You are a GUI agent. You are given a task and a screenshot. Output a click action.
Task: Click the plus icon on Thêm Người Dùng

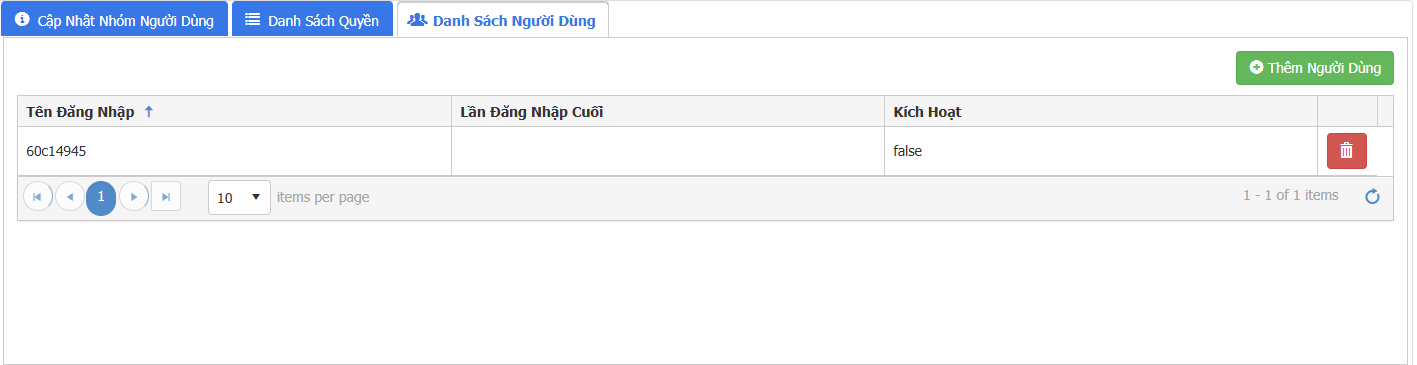1256,68
